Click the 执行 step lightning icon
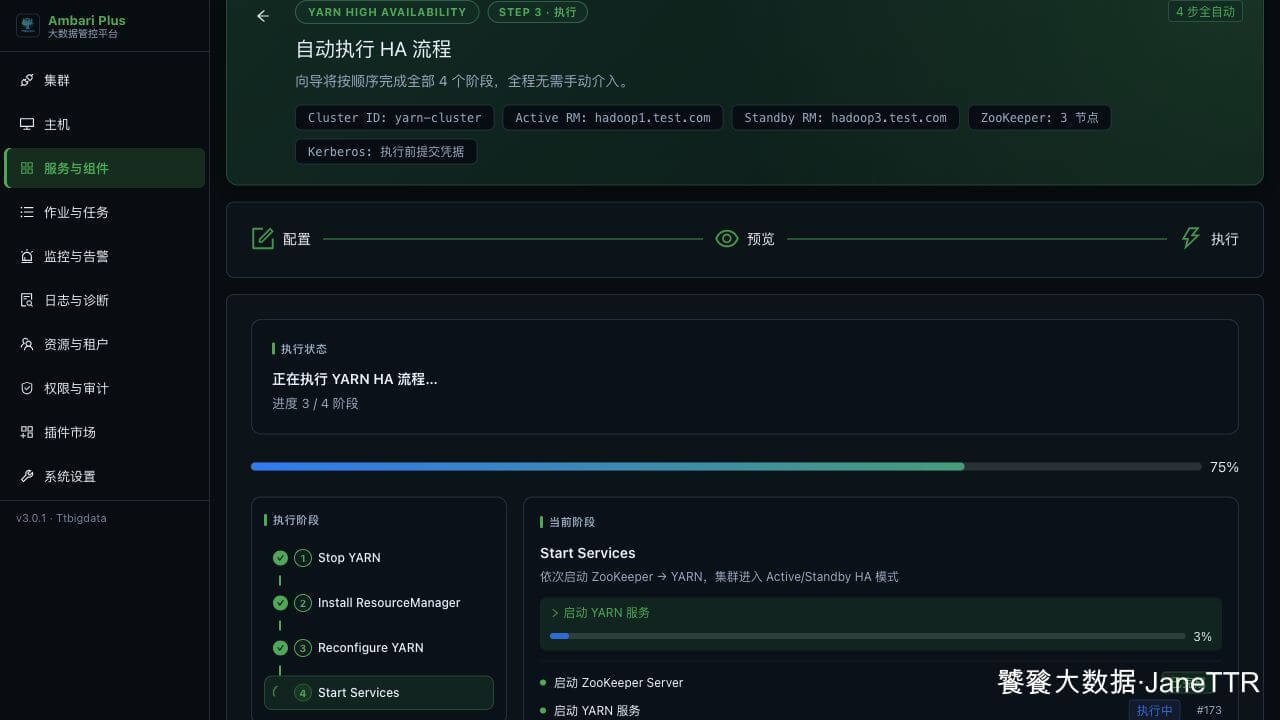Viewport: 1280px width, 720px height. click(x=1191, y=238)
